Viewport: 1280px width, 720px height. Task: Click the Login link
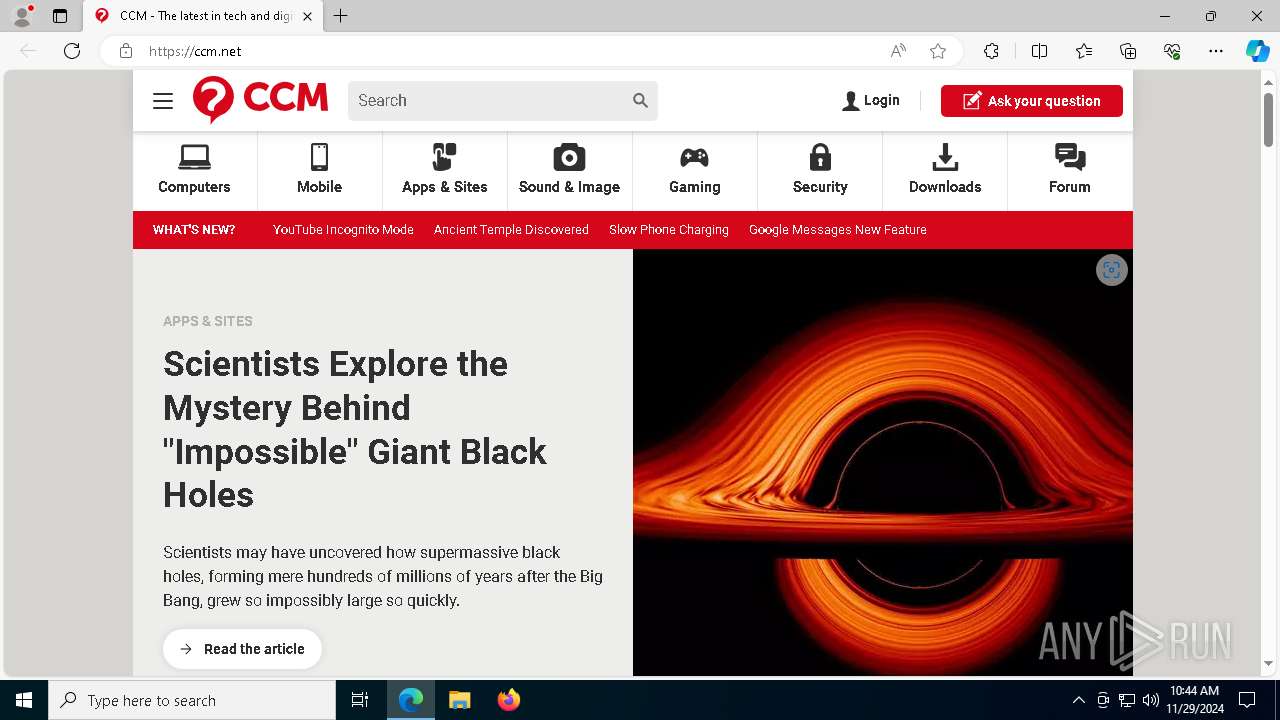(x=871, y=101)
